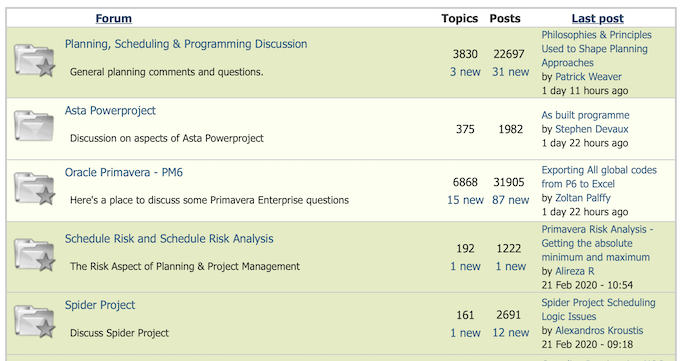Viewport: 680px width, 361px height.
Task: Click post count 1982
Action: point(510,129)
